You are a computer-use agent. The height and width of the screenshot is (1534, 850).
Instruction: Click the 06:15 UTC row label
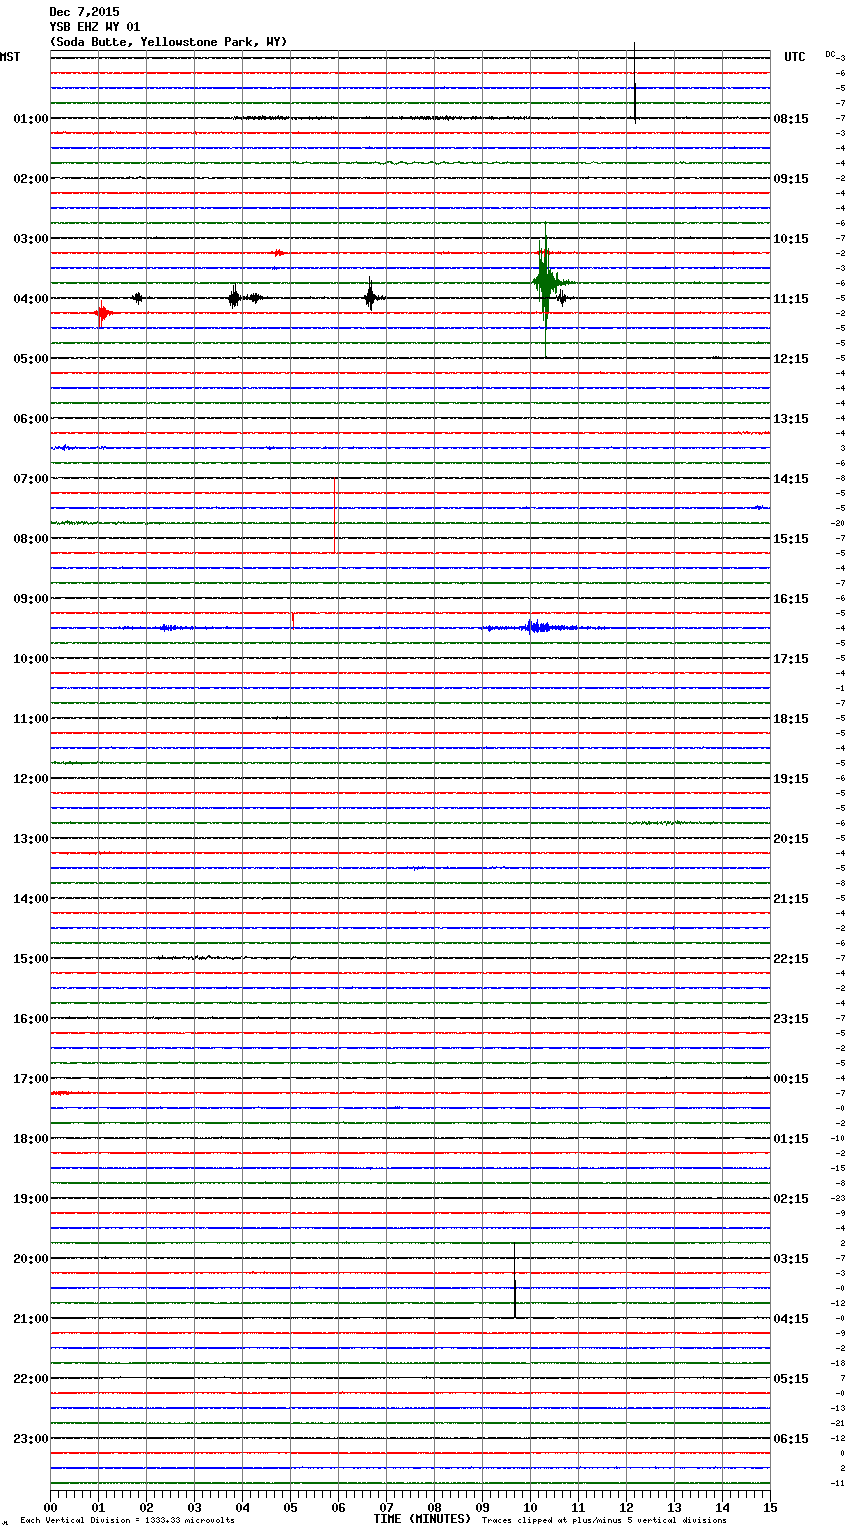(791, 1439)
